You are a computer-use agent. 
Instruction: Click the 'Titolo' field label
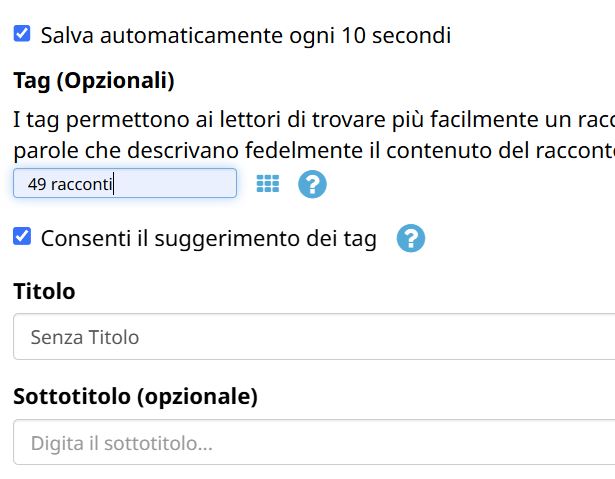point(44,291)
